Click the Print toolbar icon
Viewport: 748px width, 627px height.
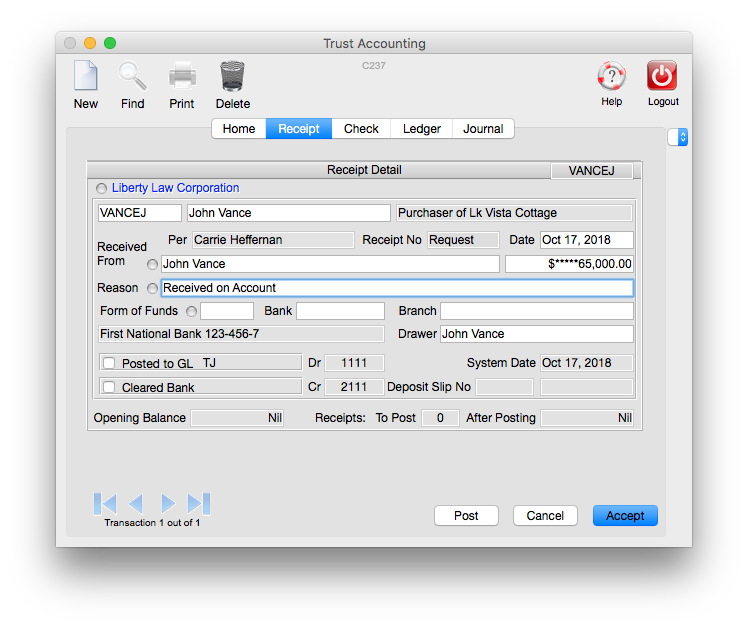coord(181,77)
